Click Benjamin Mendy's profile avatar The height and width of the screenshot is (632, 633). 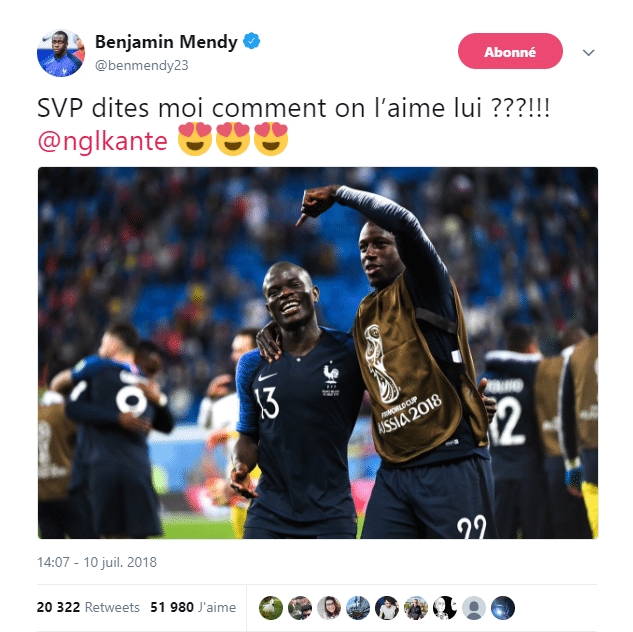coord(61,53)
